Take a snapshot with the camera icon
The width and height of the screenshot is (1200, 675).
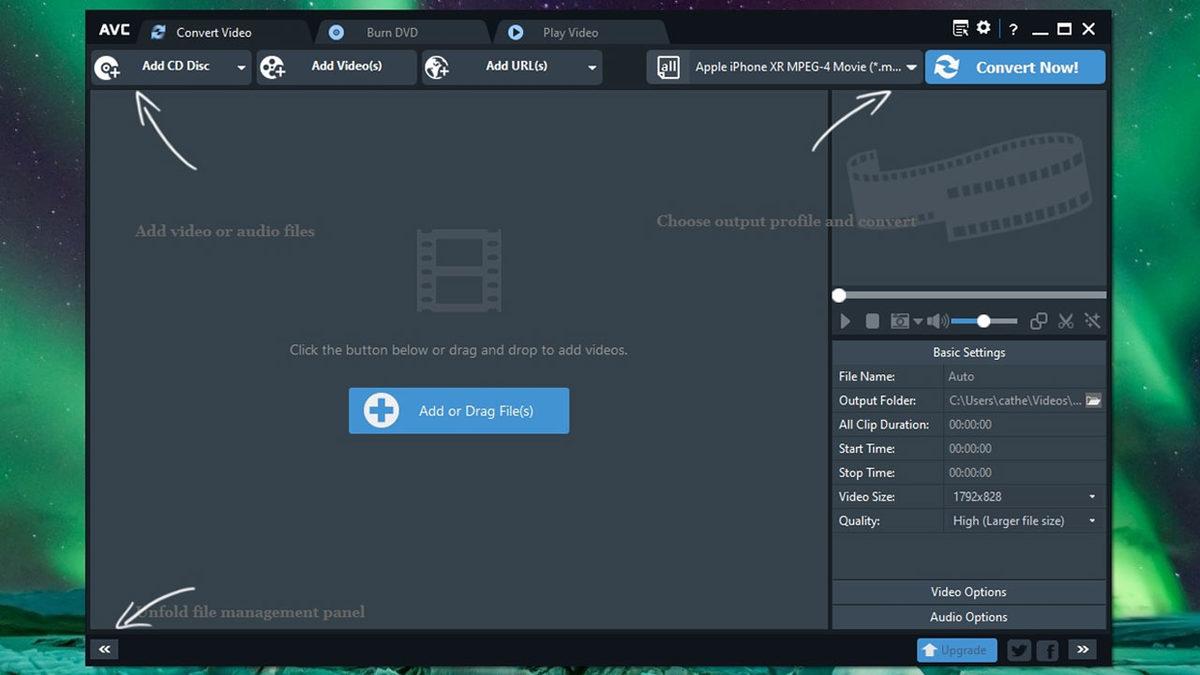(x=900, y=320)
